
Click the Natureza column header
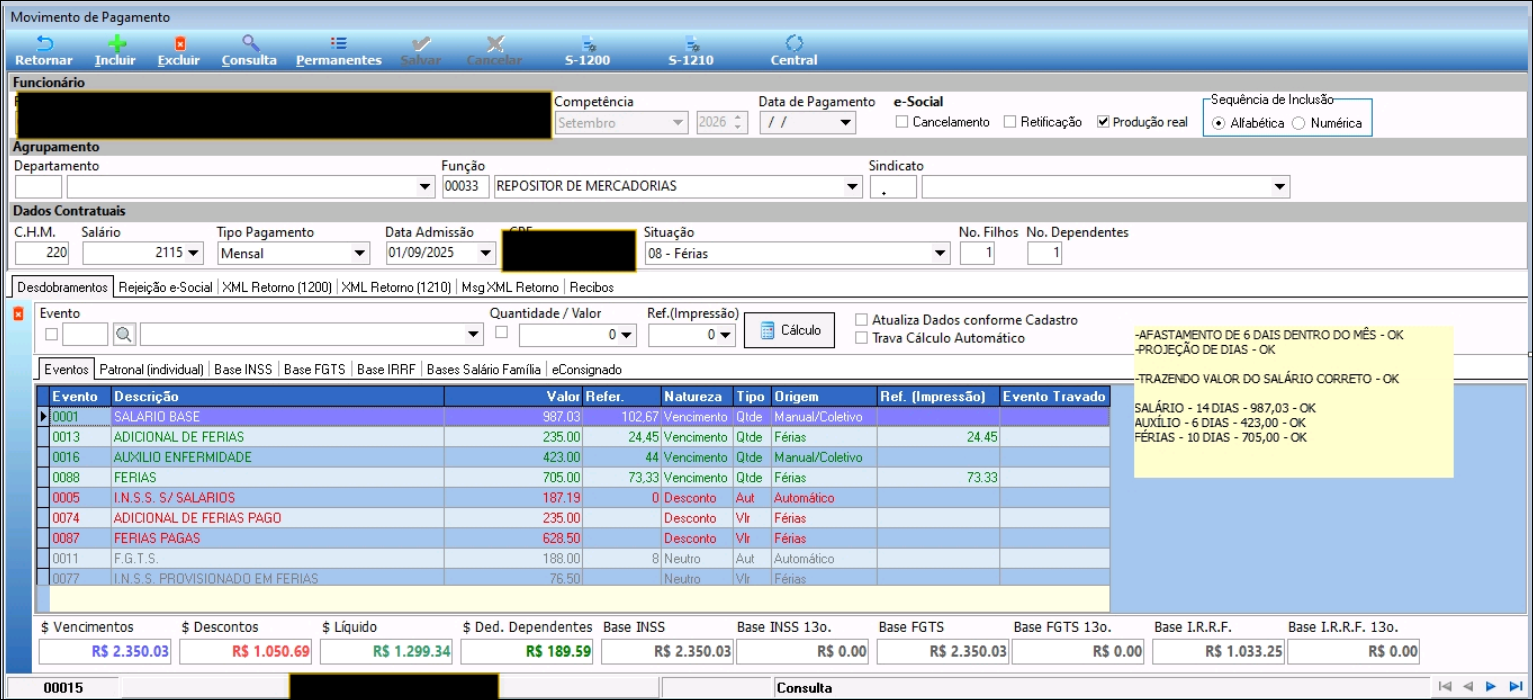697,397
